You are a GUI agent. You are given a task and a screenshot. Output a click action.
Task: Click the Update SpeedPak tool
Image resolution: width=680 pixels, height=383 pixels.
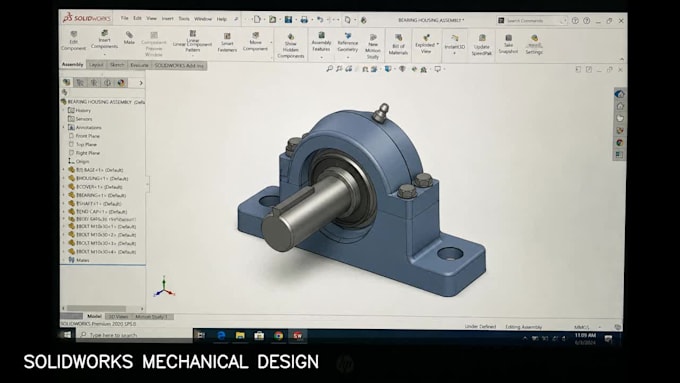click(482, 45)
